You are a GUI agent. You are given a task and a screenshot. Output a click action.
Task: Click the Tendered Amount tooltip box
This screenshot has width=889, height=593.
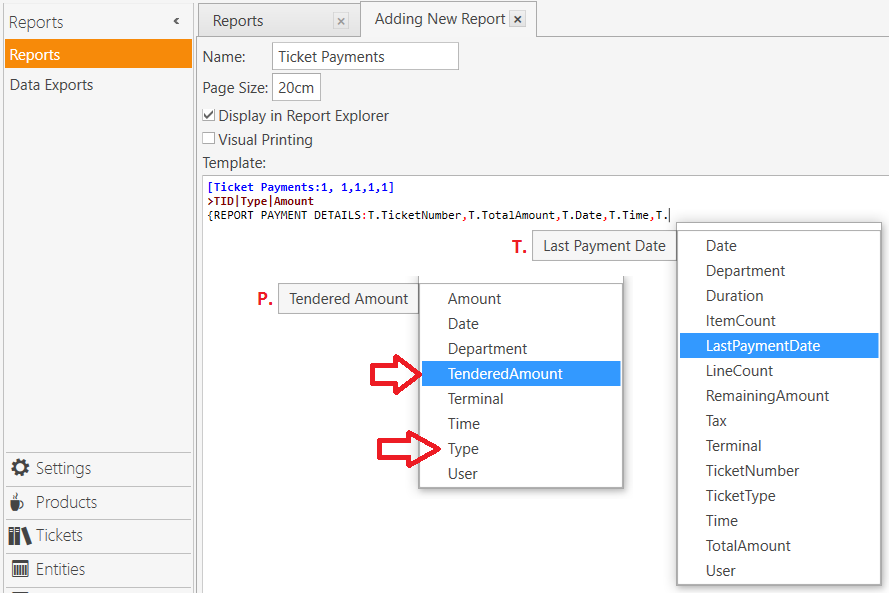(348, 298)
